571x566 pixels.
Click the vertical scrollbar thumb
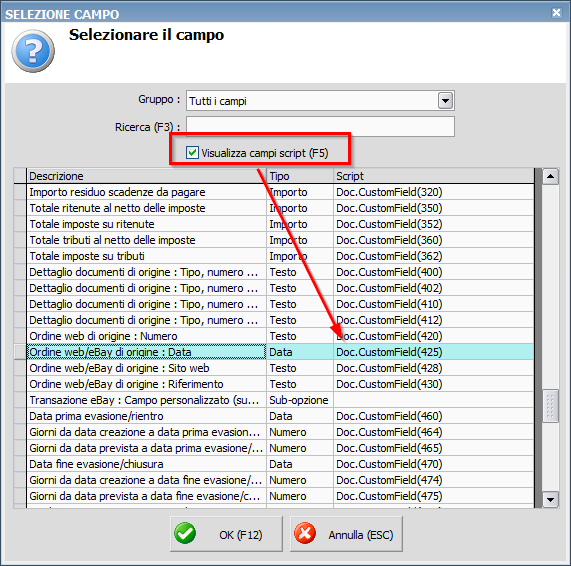[x=550, y=406]
